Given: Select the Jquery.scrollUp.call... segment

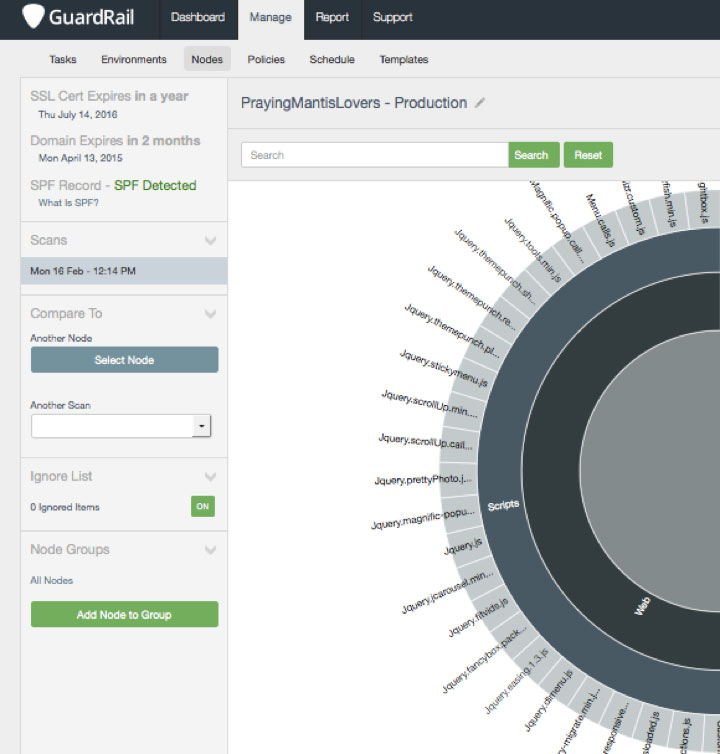Looking at the screenshot, I should (x=458, y=445).
